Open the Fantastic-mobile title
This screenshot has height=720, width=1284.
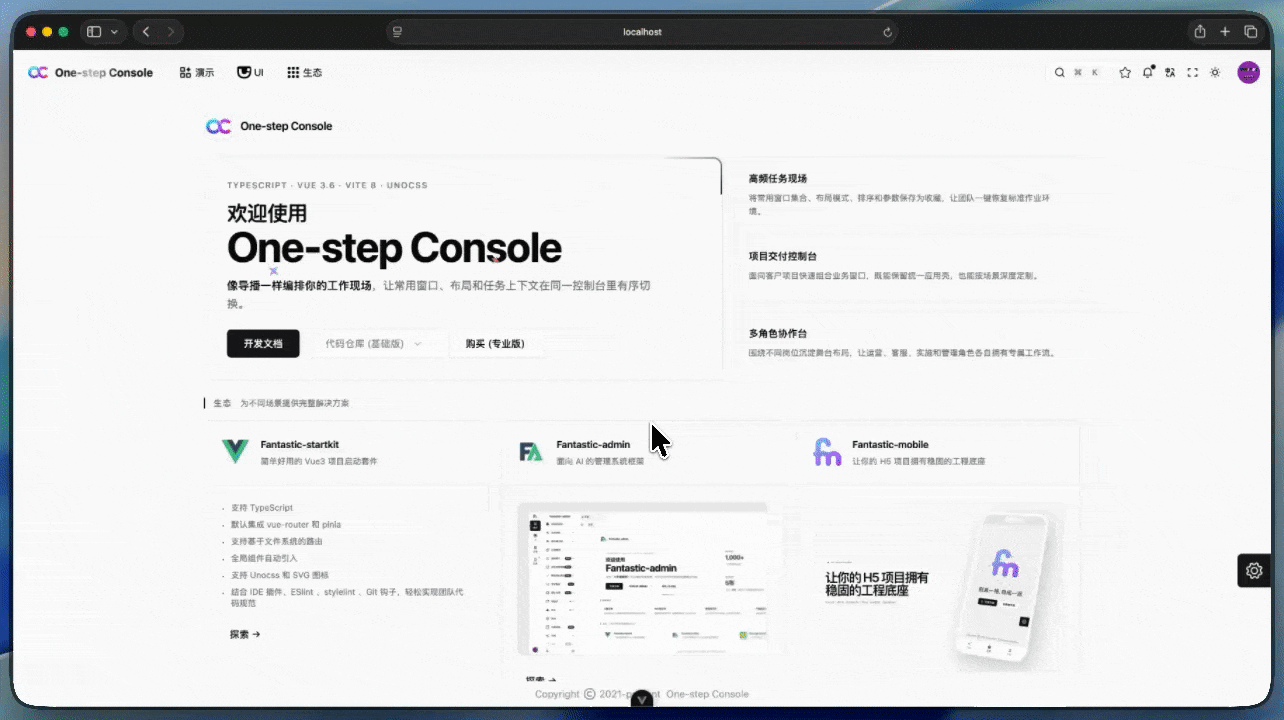click(890, 444)
